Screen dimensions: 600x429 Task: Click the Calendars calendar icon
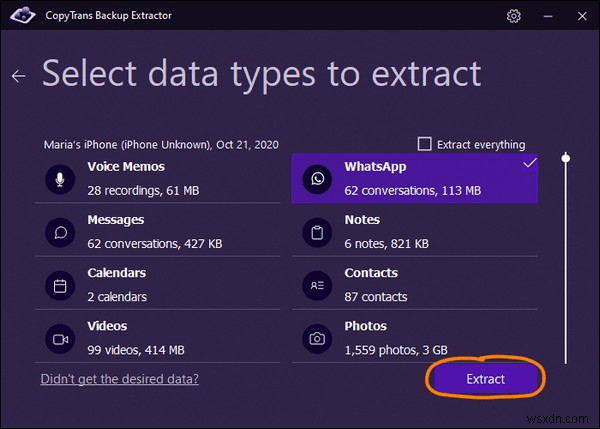(60, 285)
